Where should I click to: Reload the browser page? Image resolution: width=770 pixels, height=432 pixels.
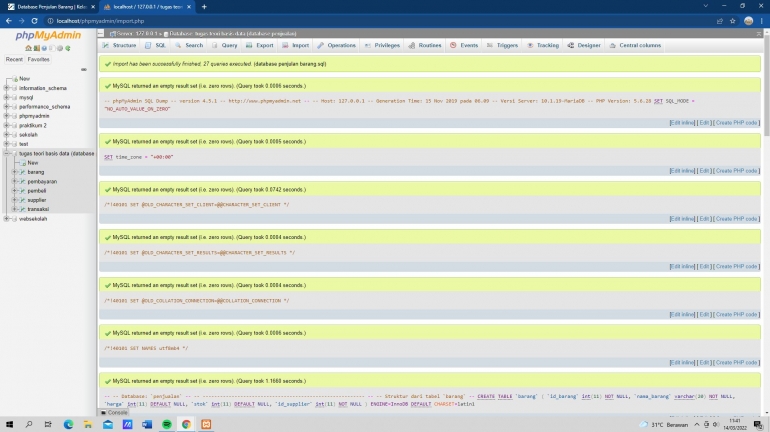point(34,21)
